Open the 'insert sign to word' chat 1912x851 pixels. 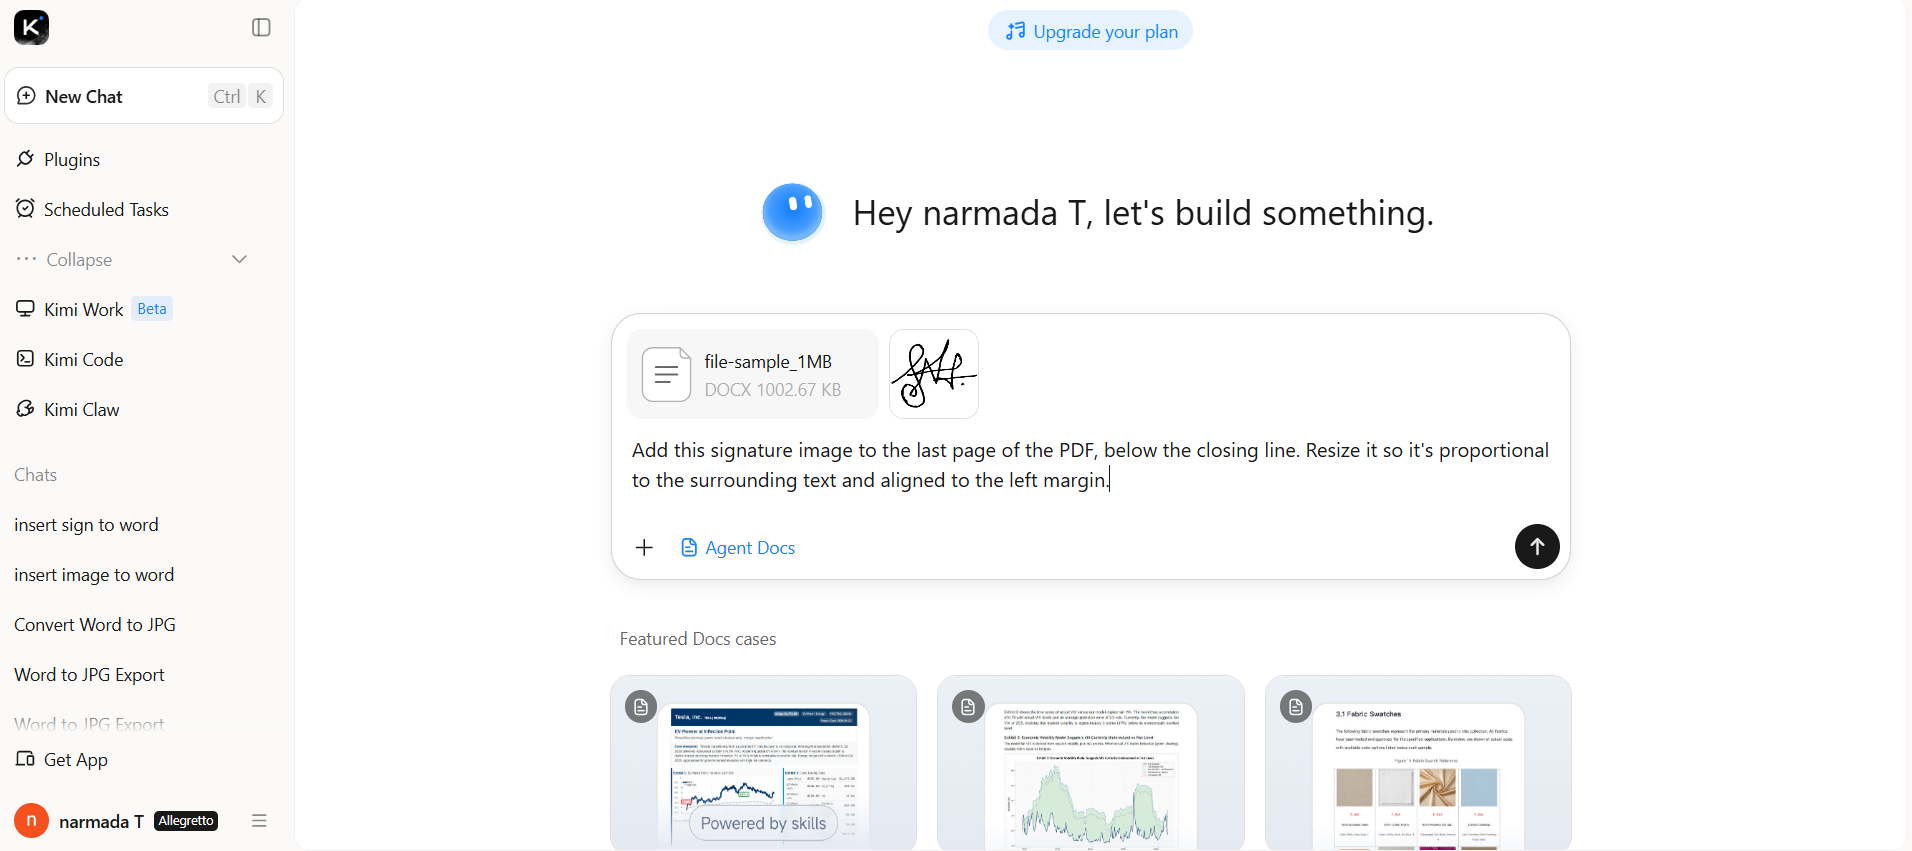click(86, 525)
